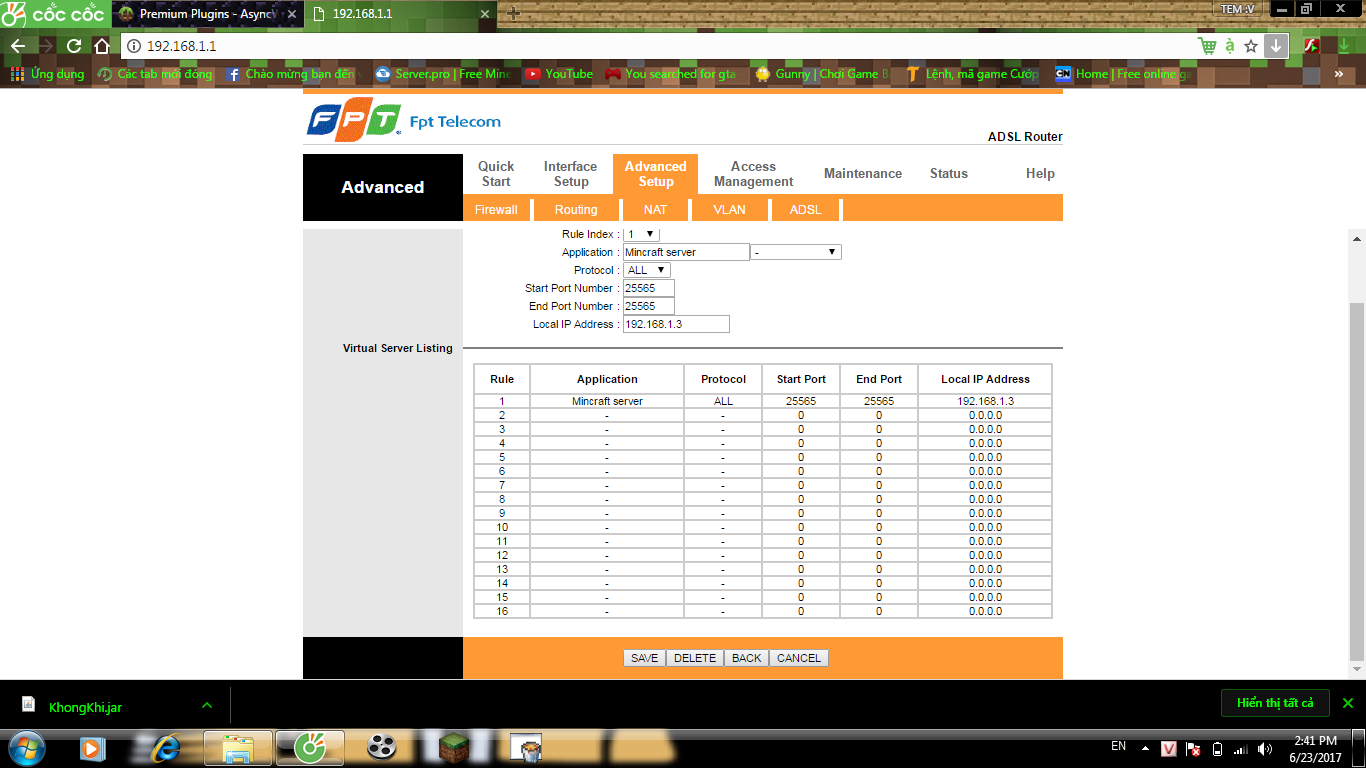Open the YouTube bookmark

559,74
